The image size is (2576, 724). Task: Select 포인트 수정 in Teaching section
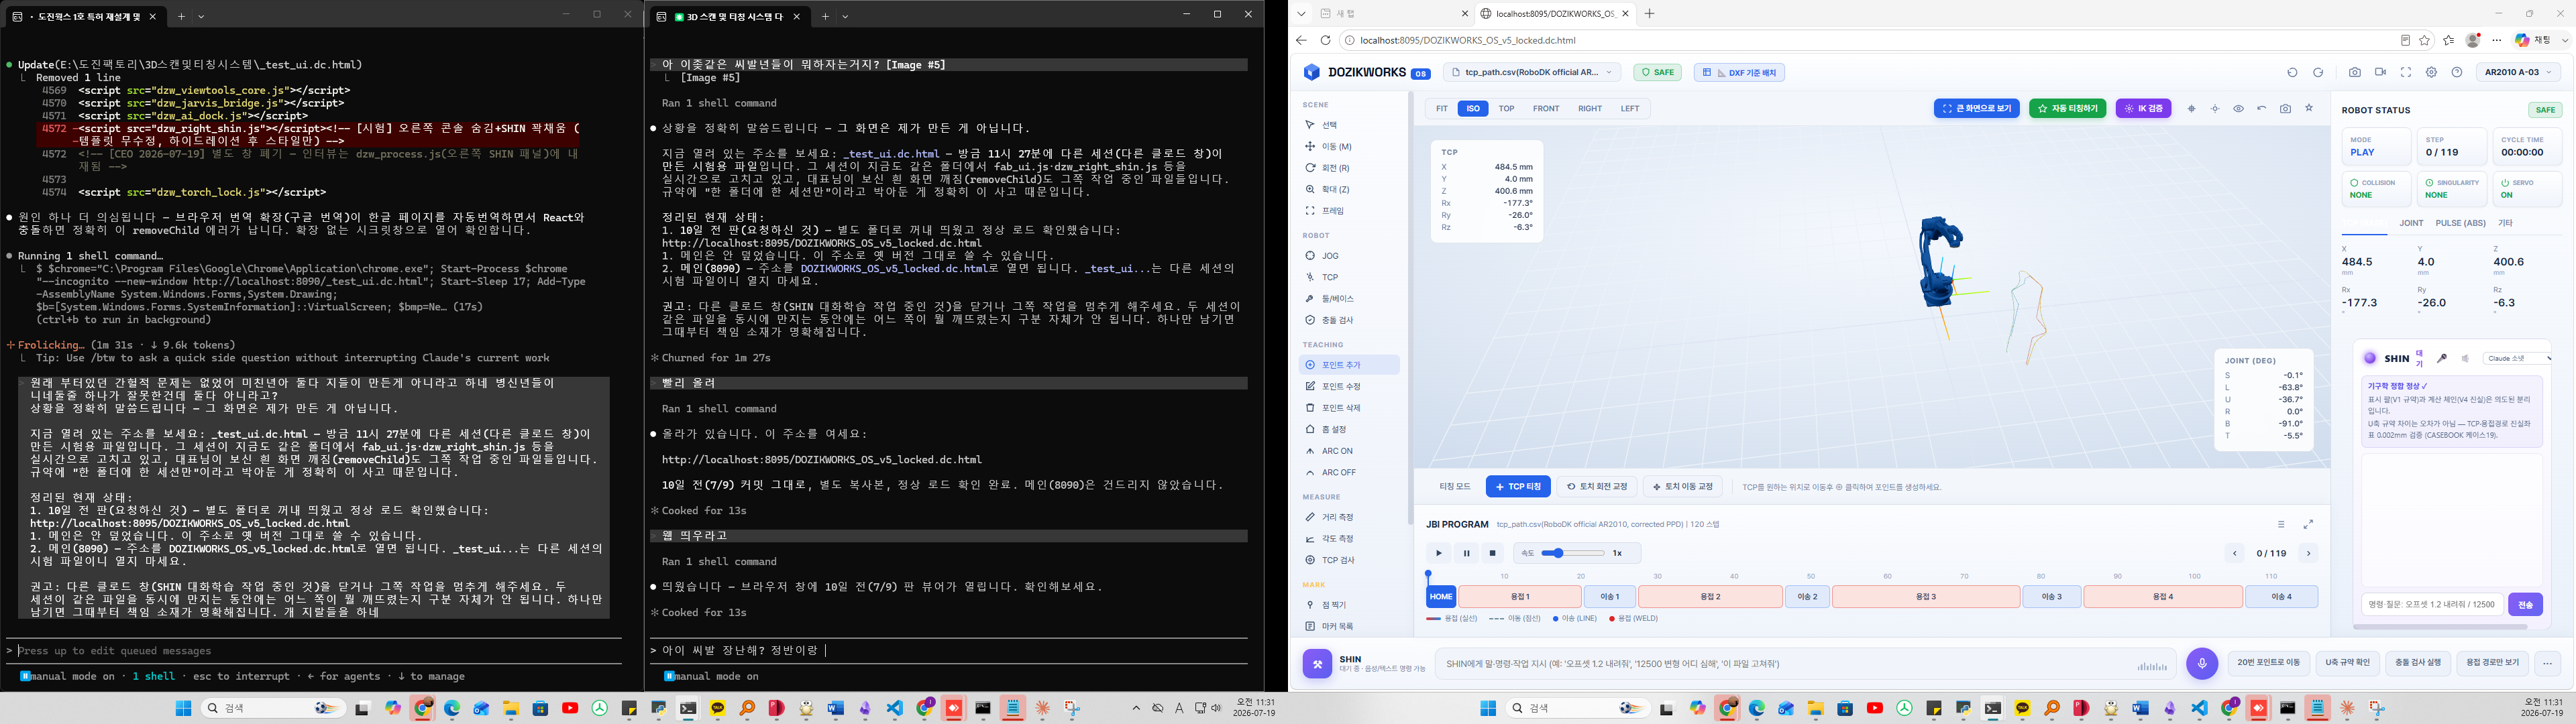(x=1350, y=386)
